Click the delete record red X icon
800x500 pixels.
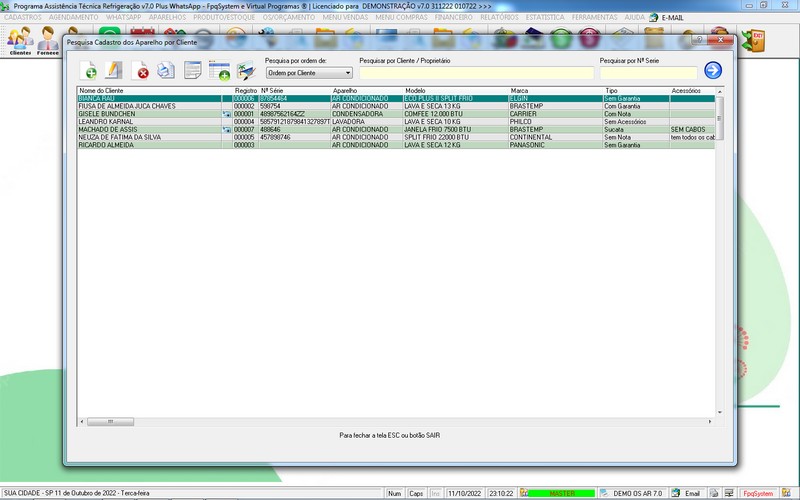[x=142, y=70]
